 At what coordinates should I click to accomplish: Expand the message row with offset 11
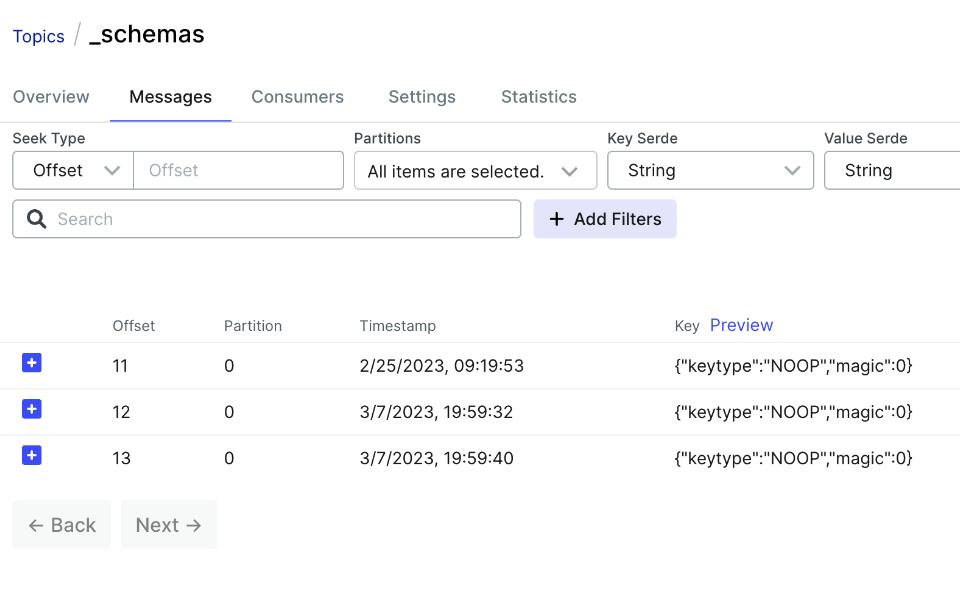coord(32,363)
